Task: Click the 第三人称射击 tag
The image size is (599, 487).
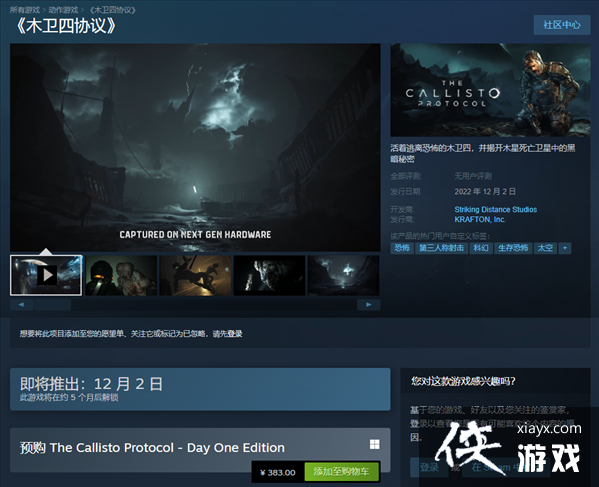Action: tap(441, 248)
